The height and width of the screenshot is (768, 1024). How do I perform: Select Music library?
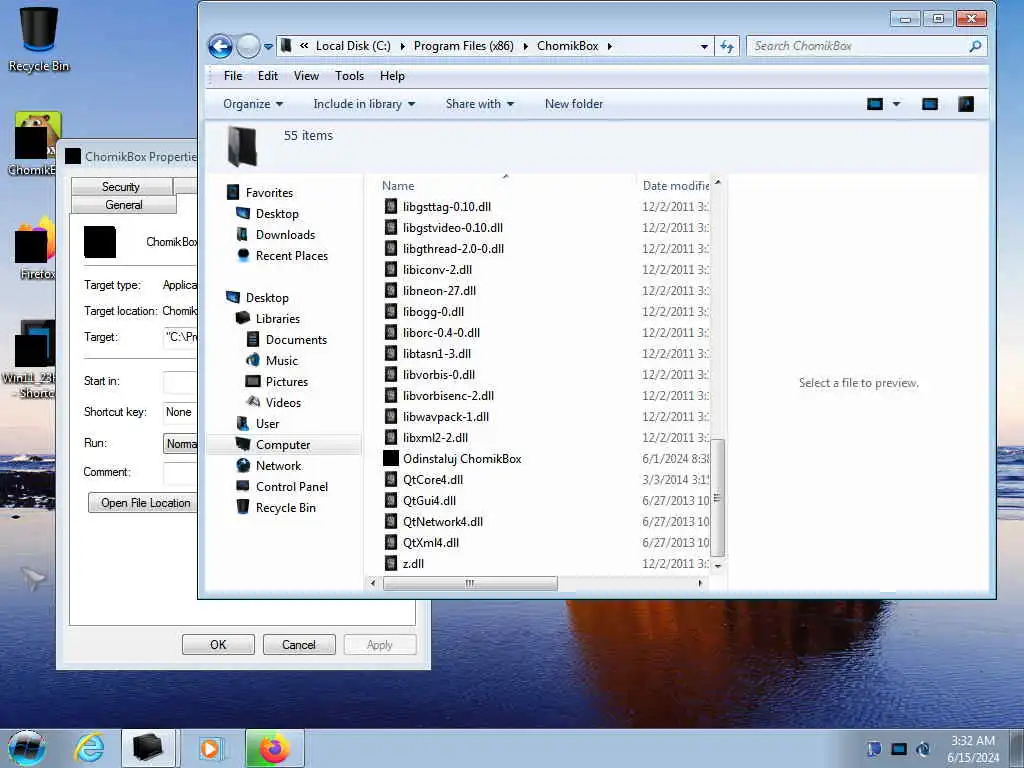(x=281, y=360)
